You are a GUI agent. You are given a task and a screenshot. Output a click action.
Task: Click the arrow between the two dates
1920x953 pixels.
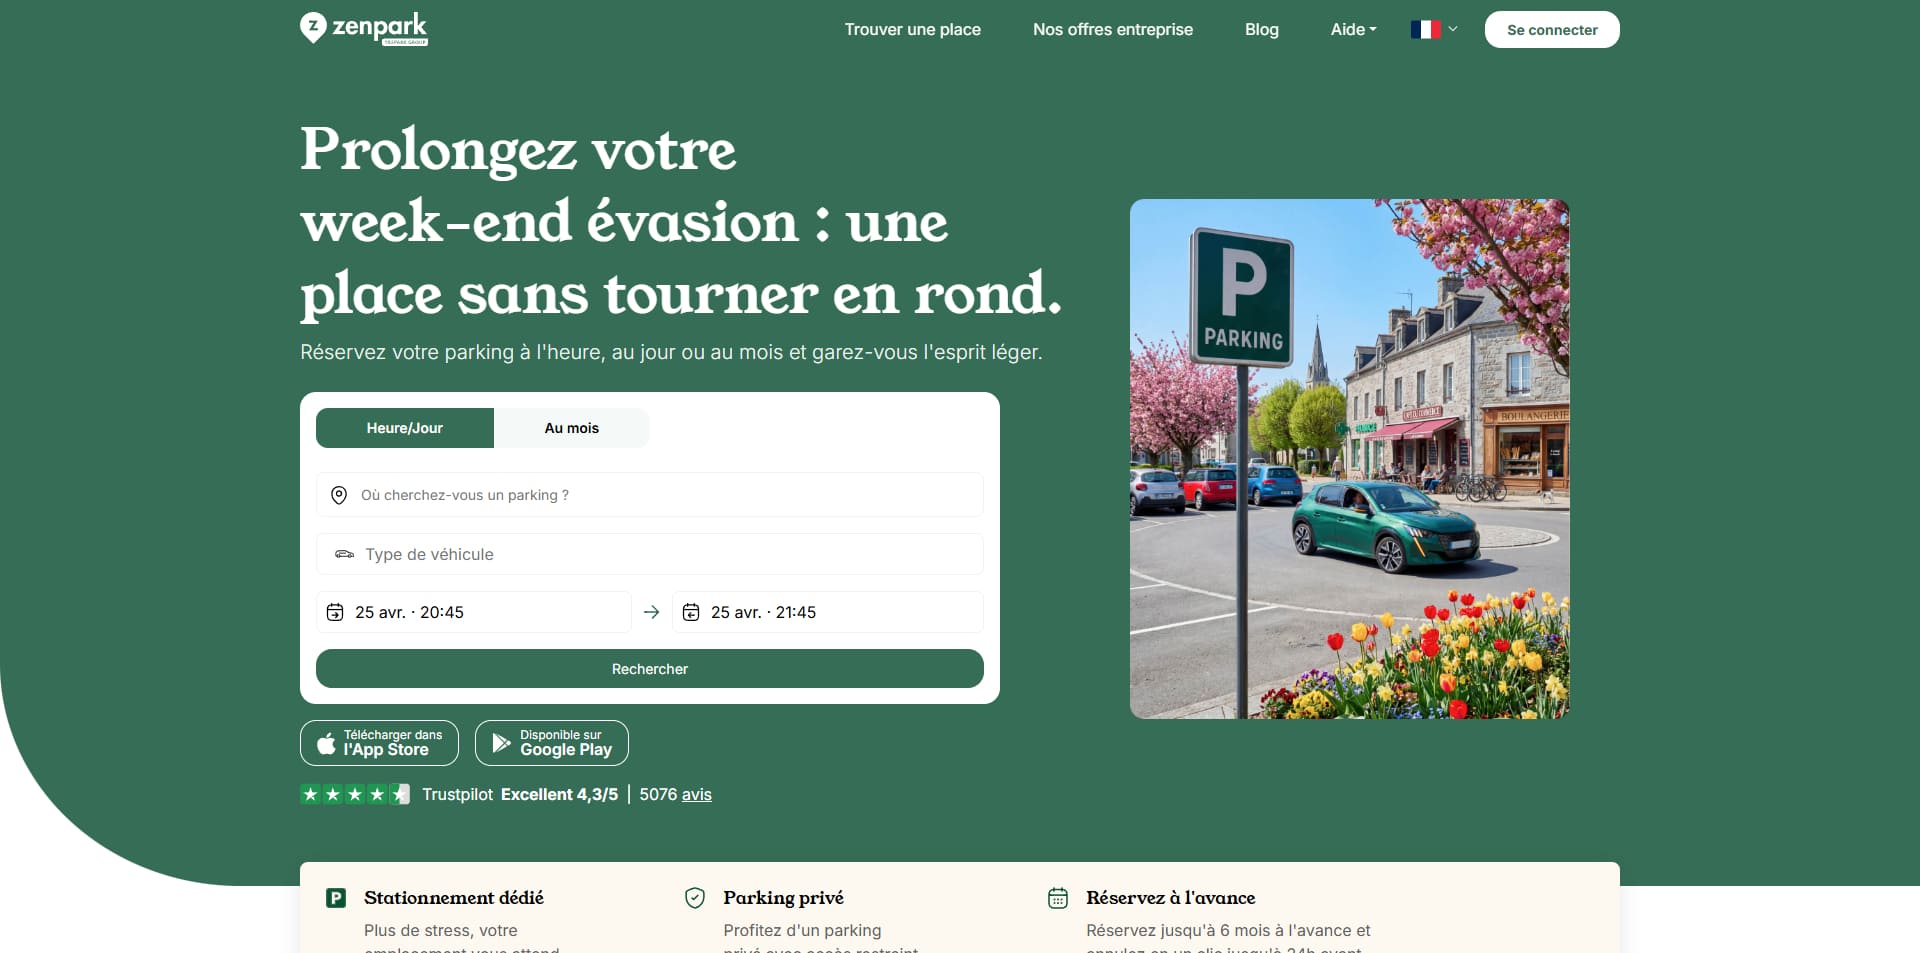(652, 612)
